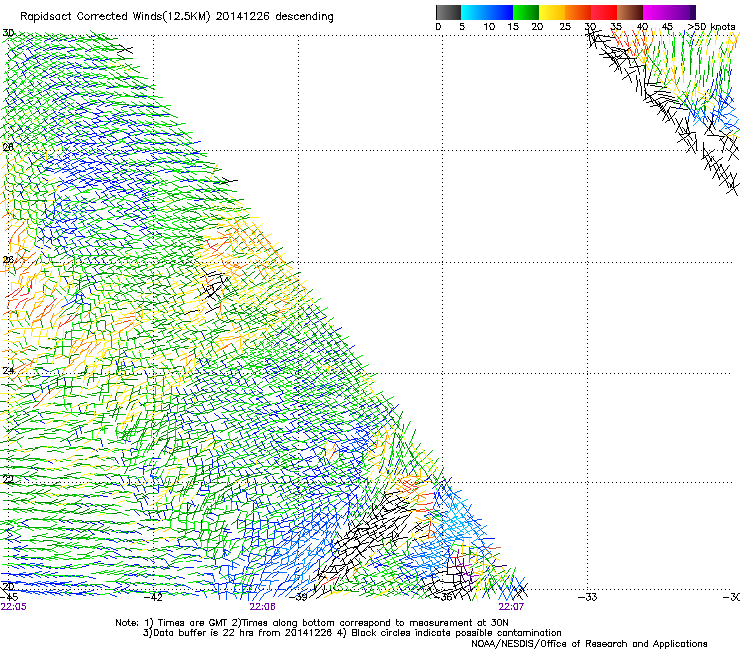740x650 pixels.
Task: Click the '45' label under the color bar
Action: [667, 27]
